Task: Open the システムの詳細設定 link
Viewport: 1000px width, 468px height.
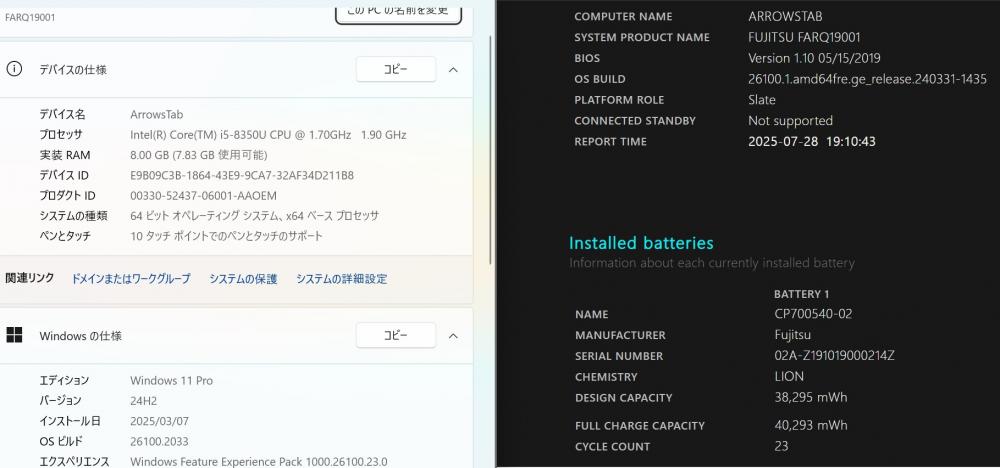Action: coord(341,279)
